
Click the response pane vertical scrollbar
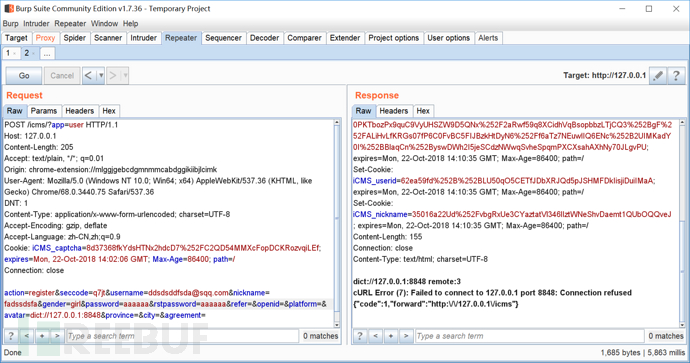pyautogui.click(x=682, y=224)
